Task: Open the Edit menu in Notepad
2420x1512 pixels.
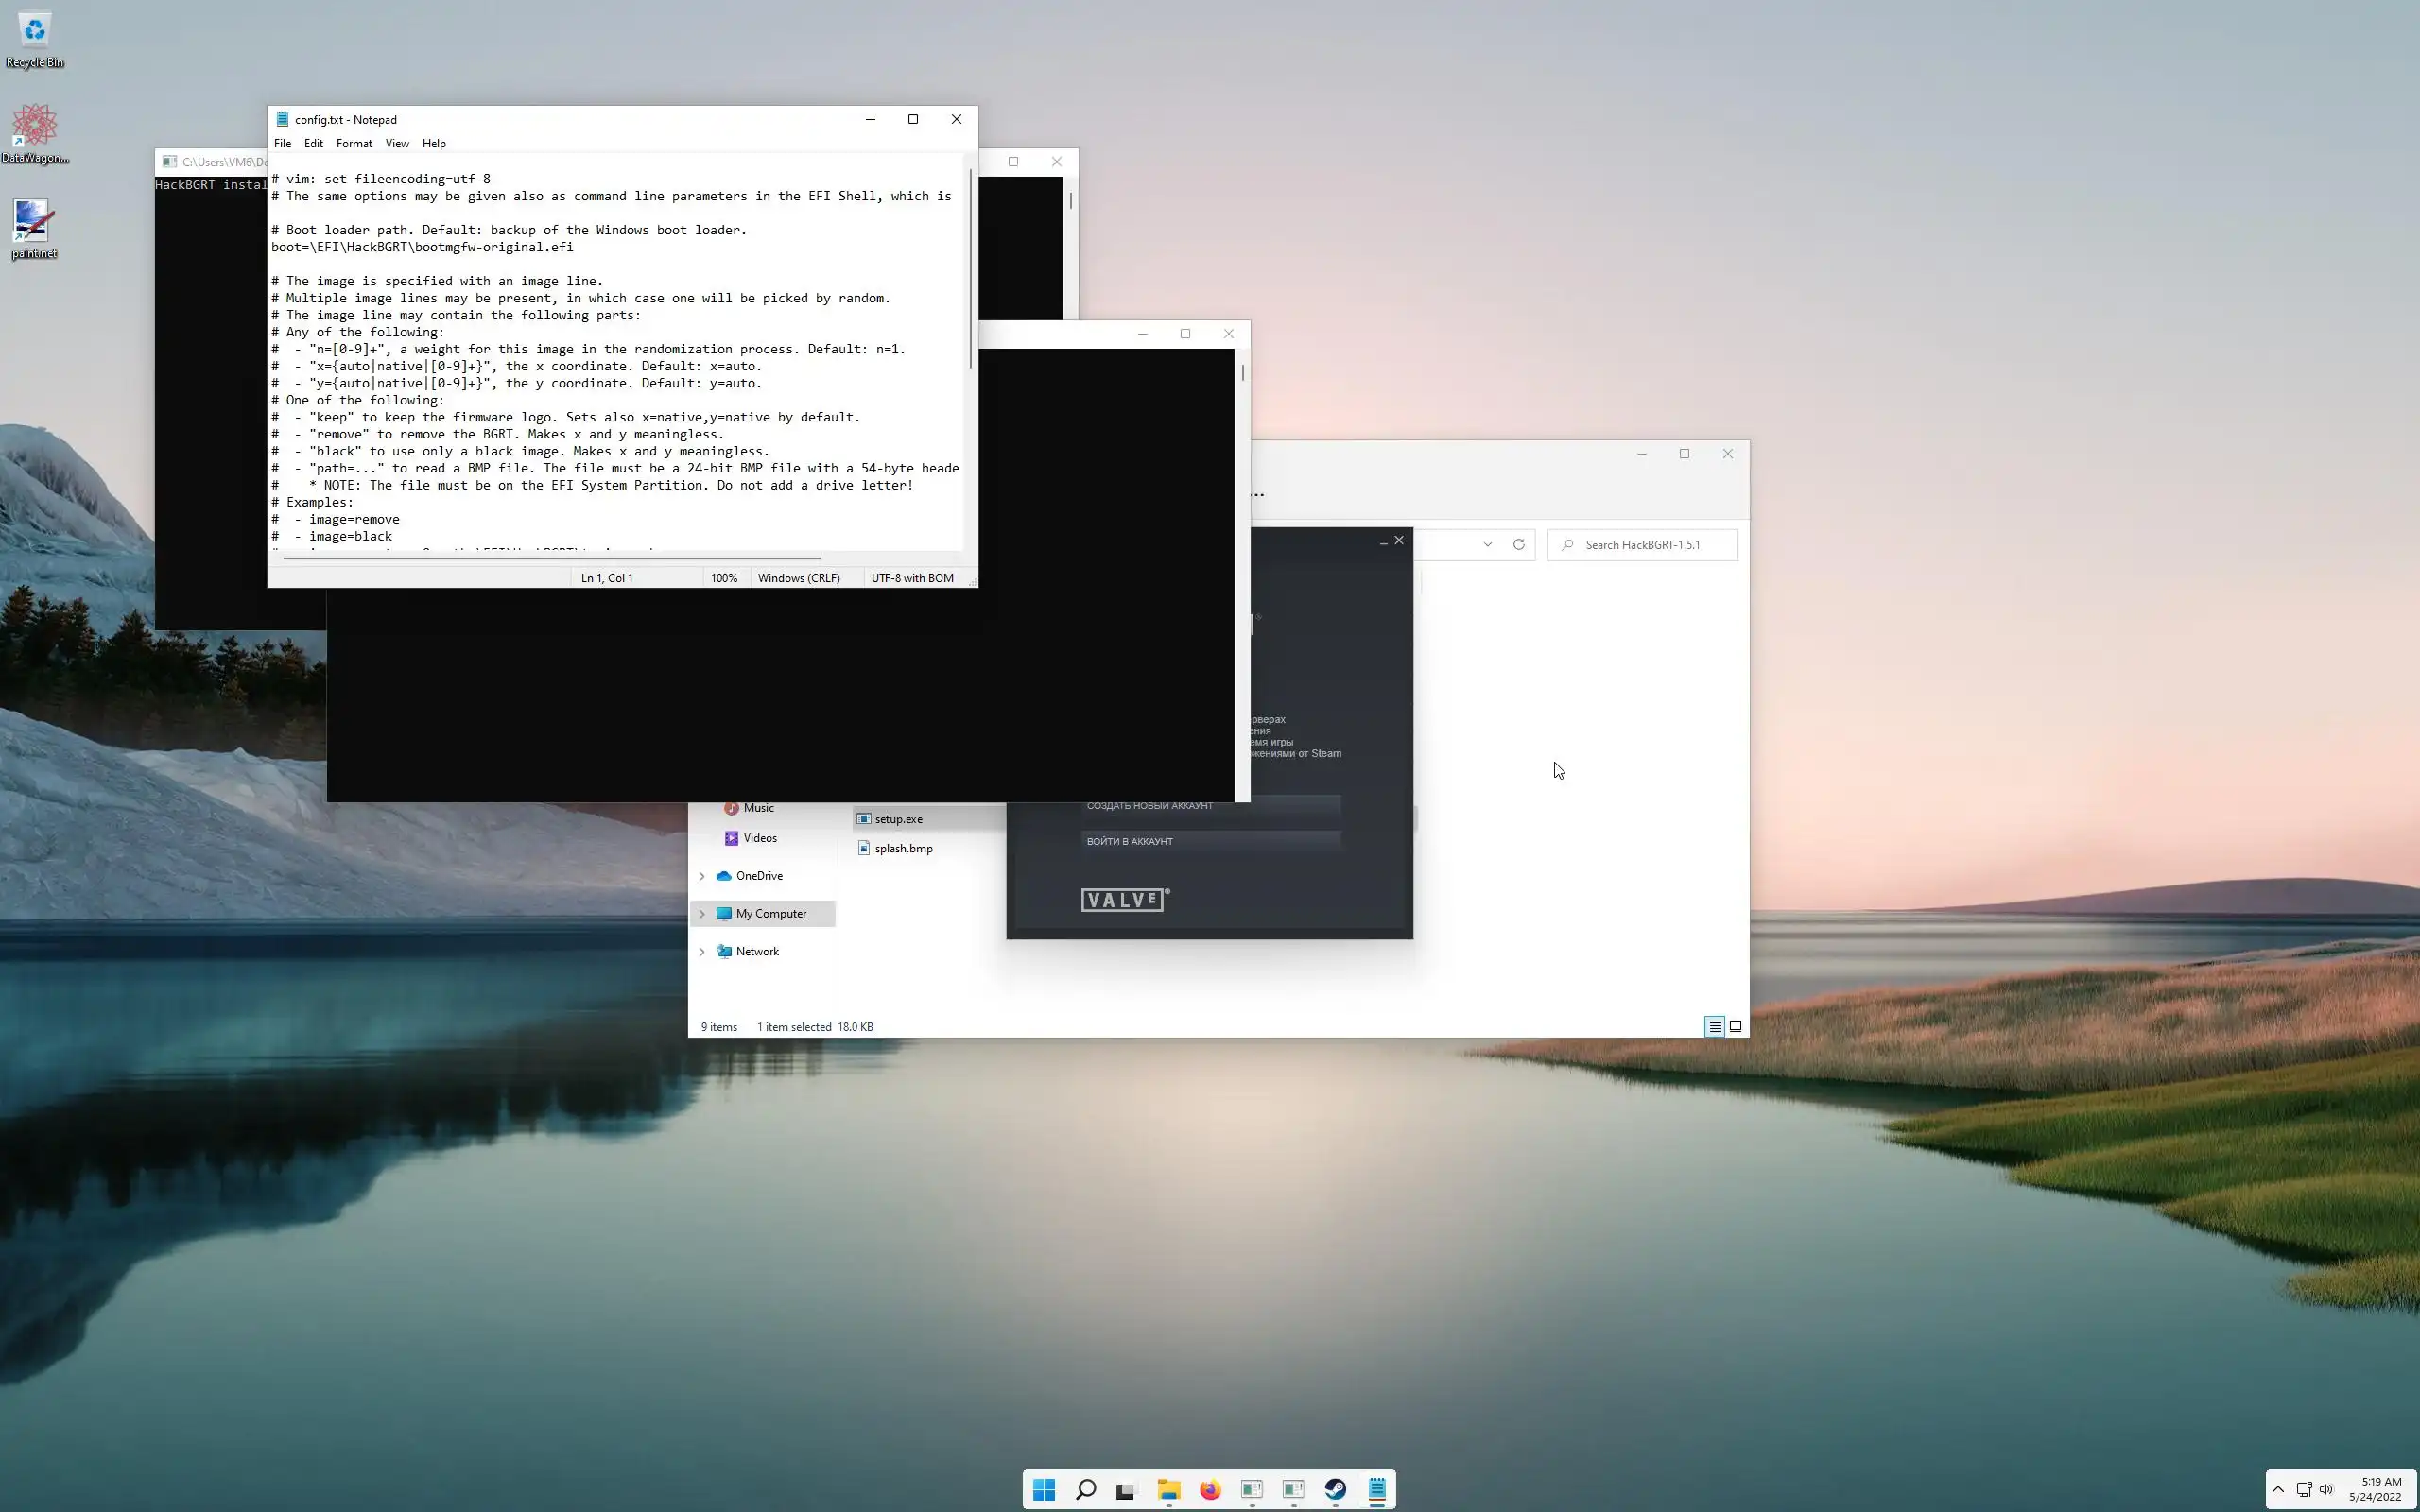Action: [x=313, y=143]
